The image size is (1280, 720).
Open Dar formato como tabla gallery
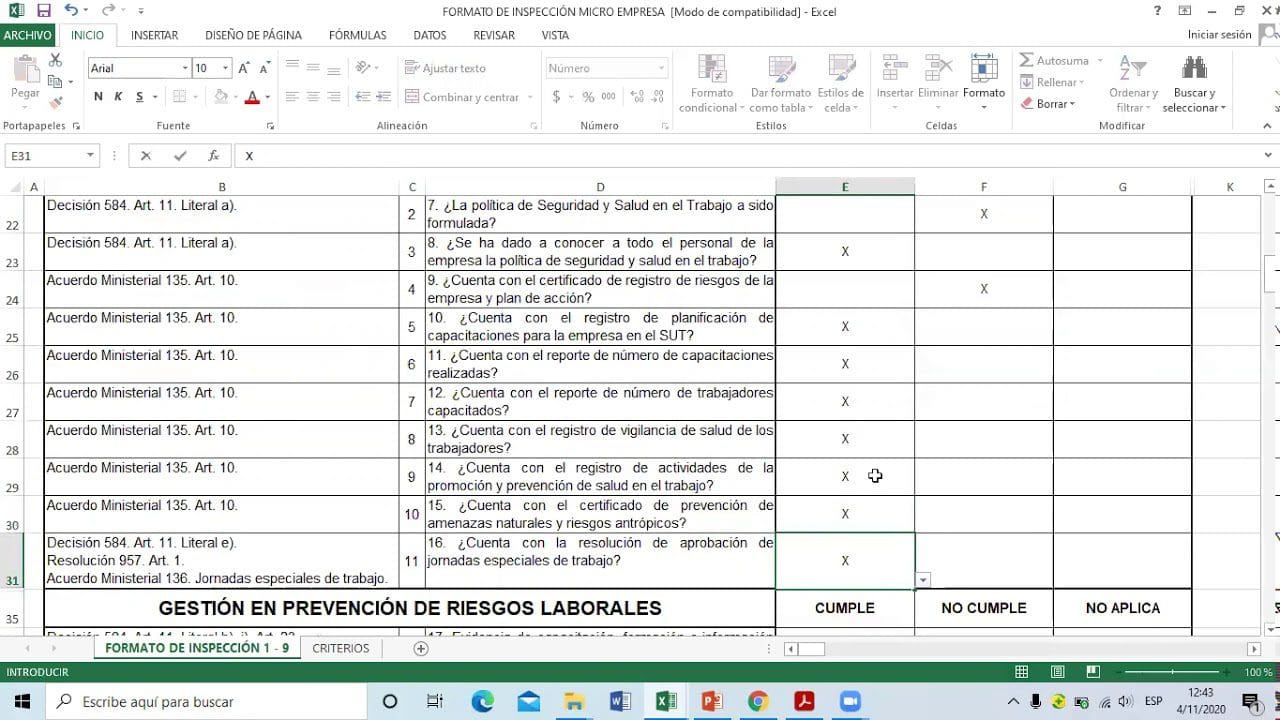[781, 84]
